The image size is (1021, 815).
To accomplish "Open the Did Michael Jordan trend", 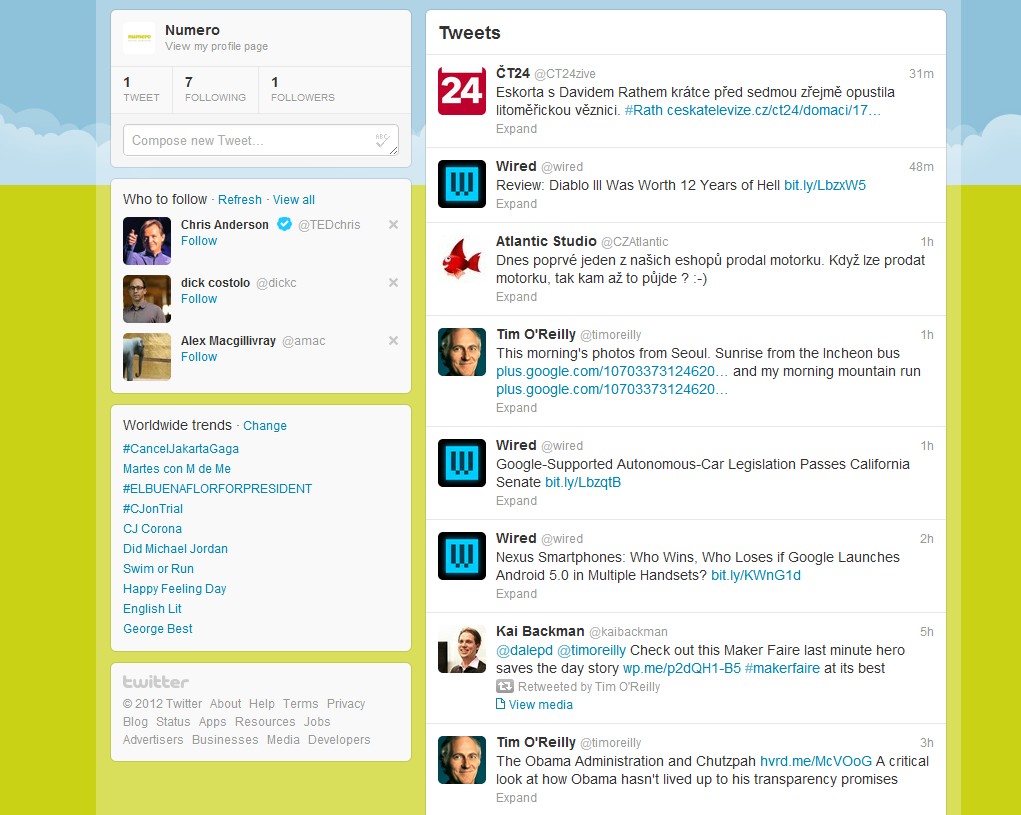I will tap(176, 549).
